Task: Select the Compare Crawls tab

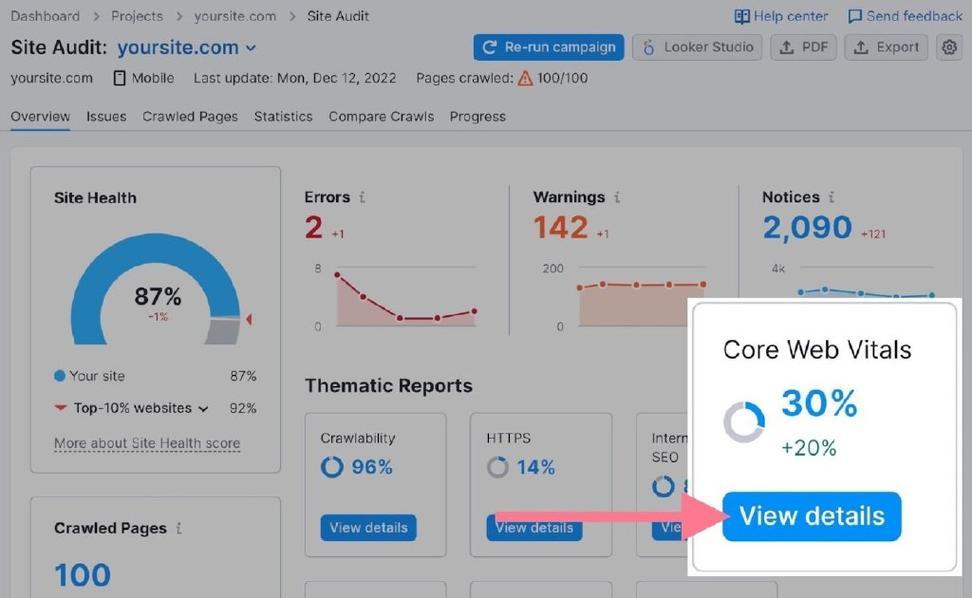Action: (381, 117)
